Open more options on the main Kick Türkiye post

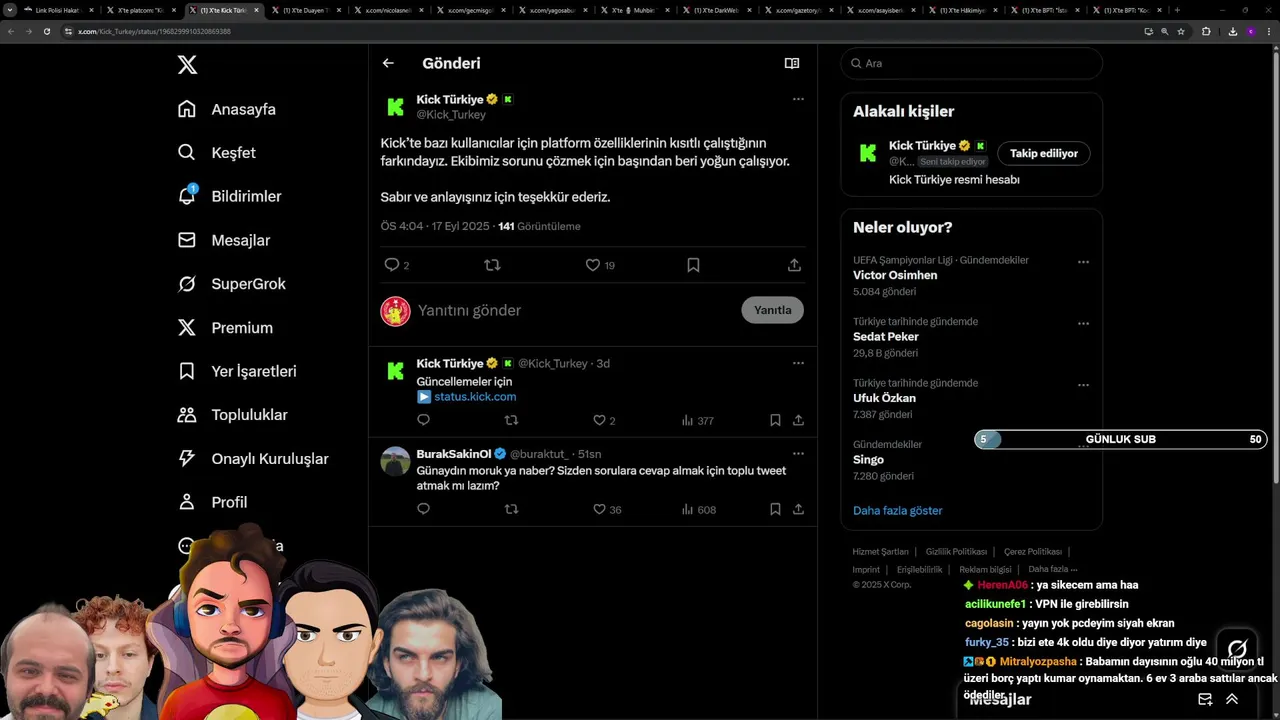click(x=798, y=99)
